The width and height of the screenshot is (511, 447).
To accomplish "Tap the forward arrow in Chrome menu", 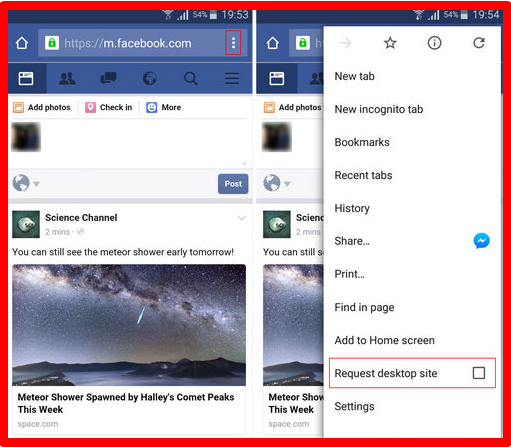I will click(346, 43).
